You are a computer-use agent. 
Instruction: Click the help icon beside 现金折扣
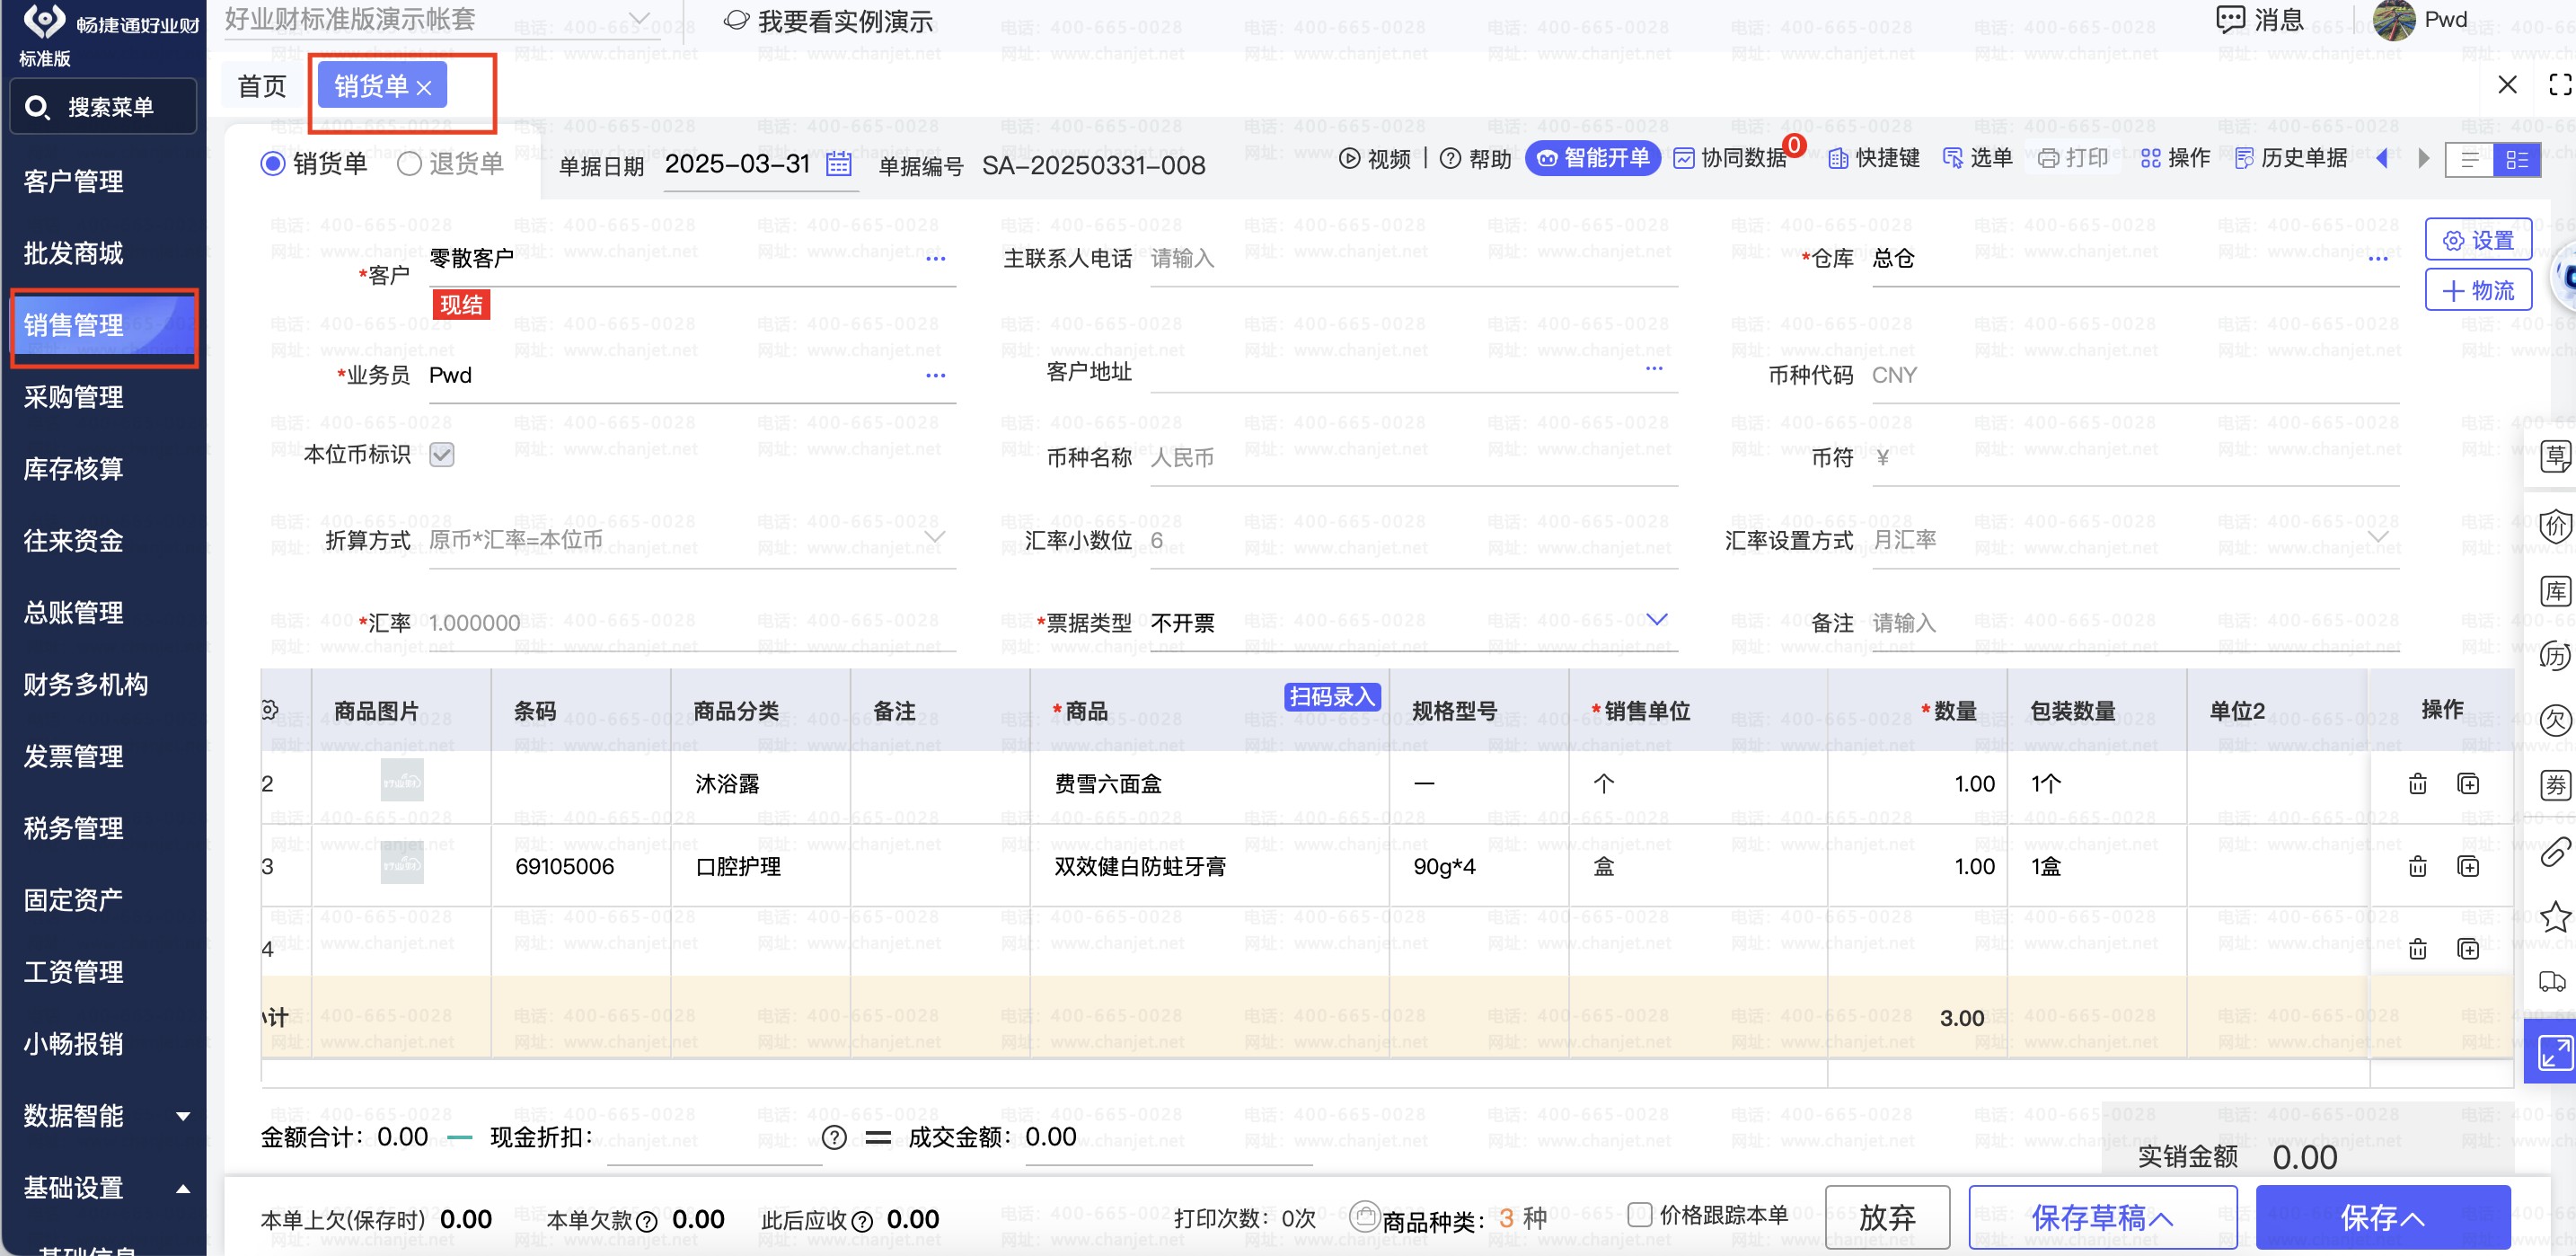pyautogui.click(x=834, y=1137)
